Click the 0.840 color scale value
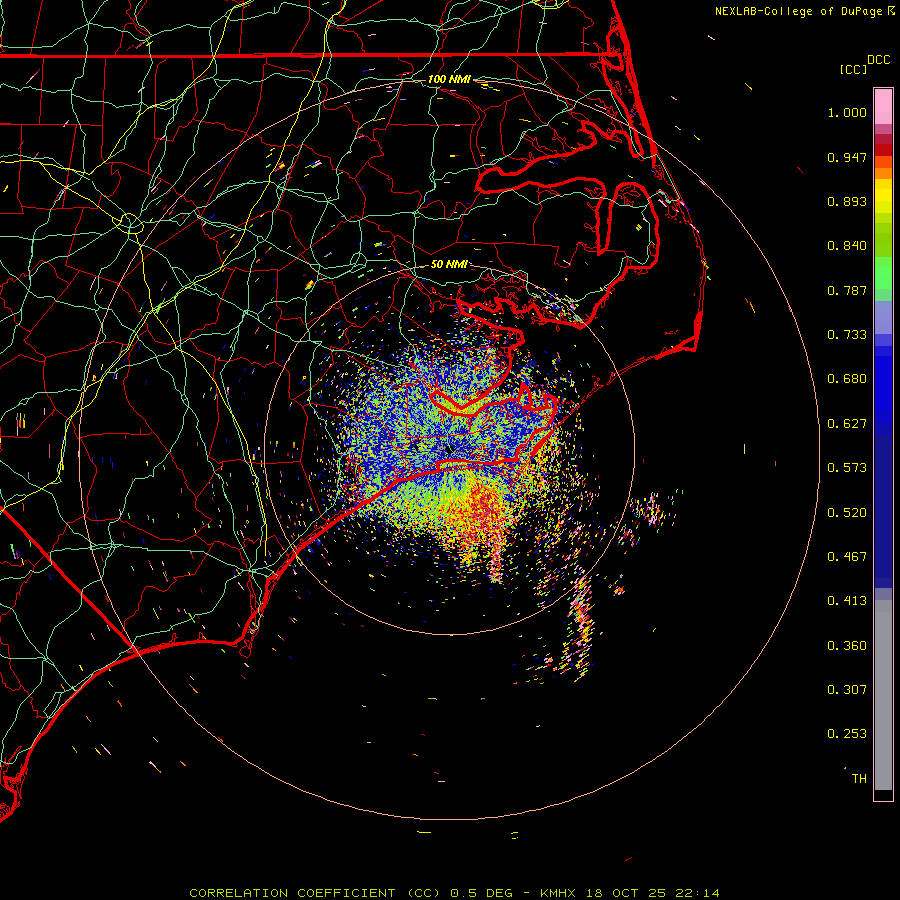Image resolution: width=900 pixels, height=900 pixels. click(x=847, y=246)
